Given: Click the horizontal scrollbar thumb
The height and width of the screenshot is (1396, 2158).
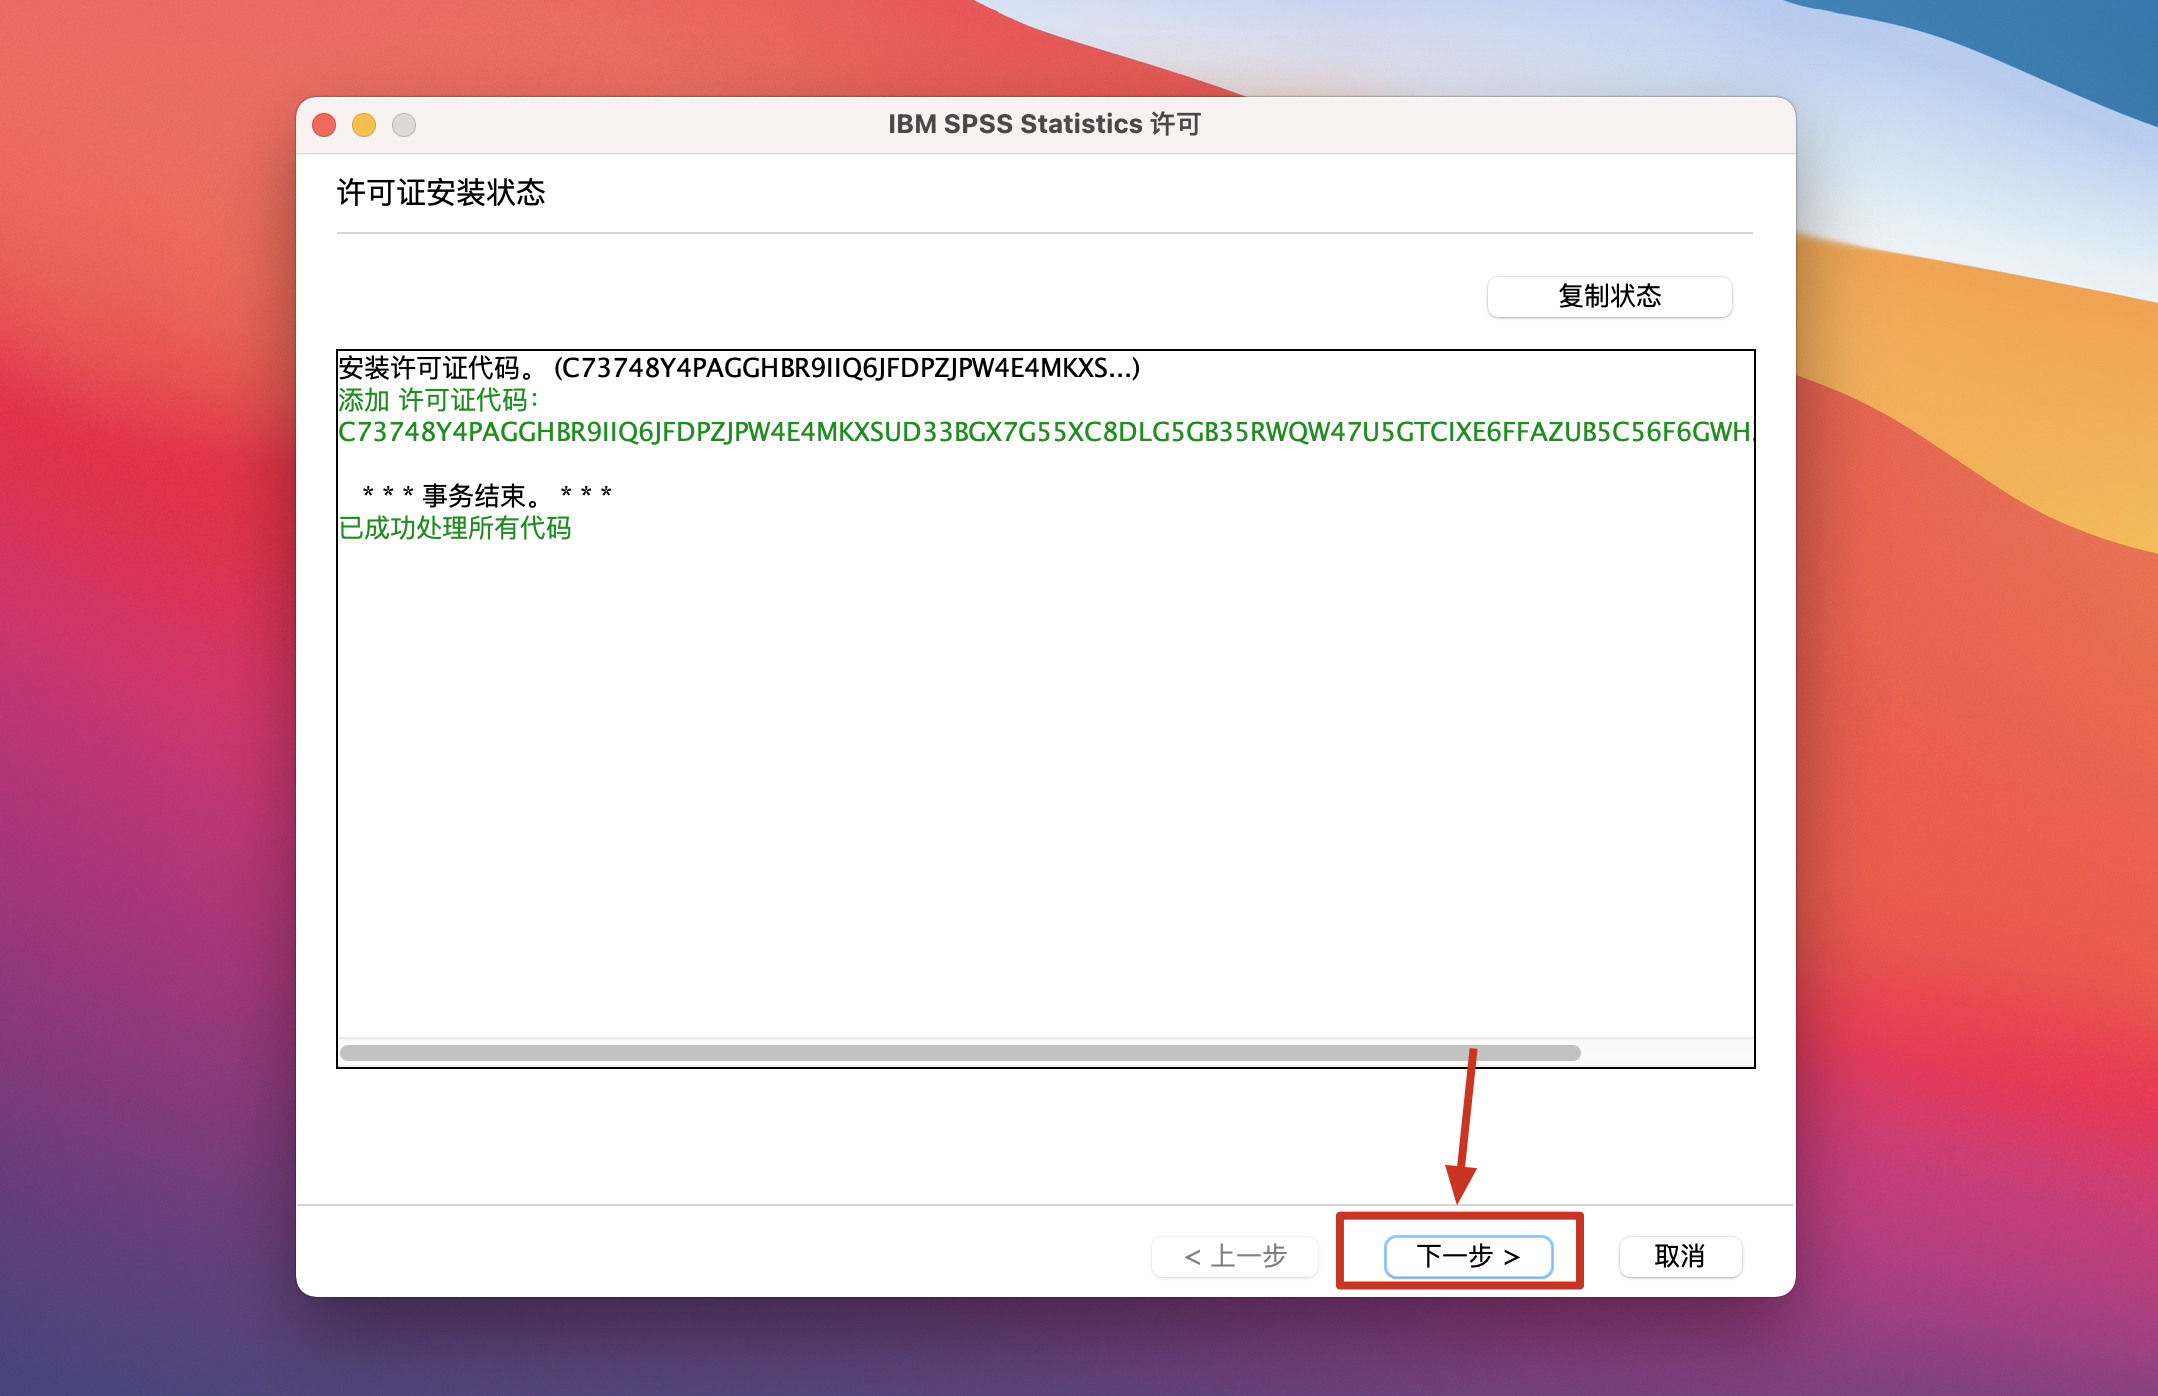Looking at the screenshot, I should (x=960, y=1052).
